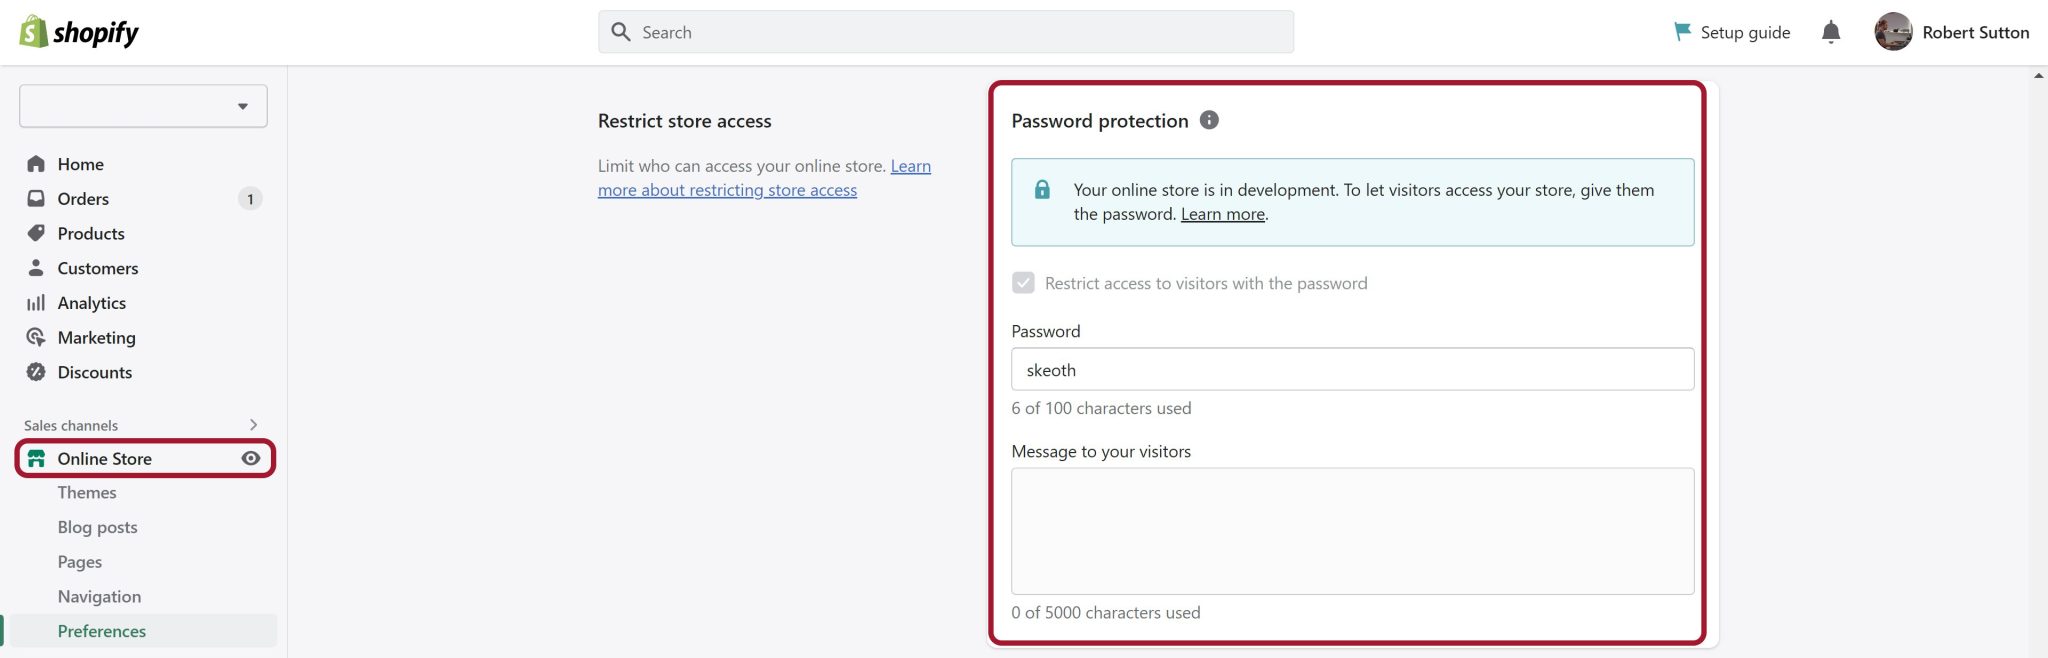Click the Password input showing skeoth
This screenshot has width=2048, height=658.
pyautogui.click(x=1352, y=369)
